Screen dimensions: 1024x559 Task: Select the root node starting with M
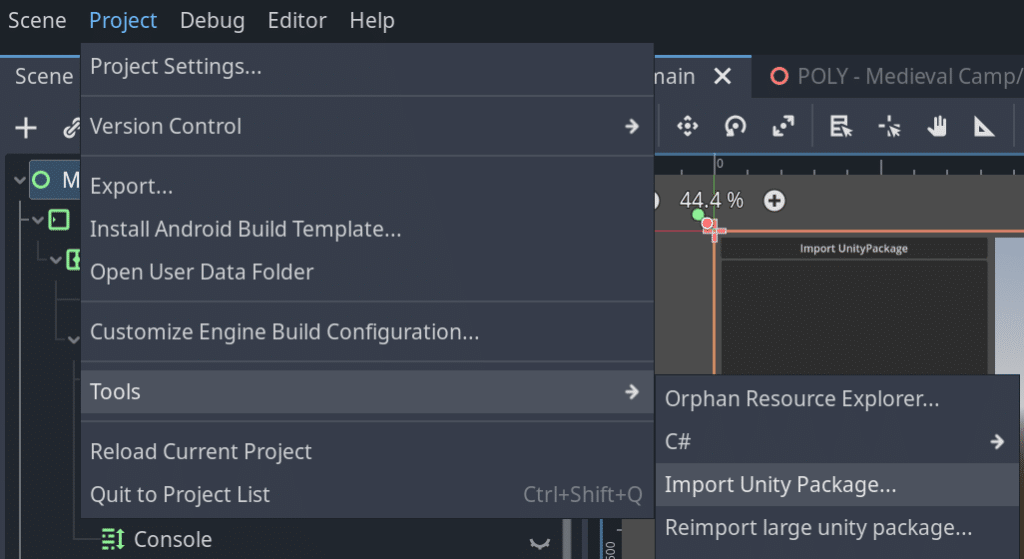[55, 180]
